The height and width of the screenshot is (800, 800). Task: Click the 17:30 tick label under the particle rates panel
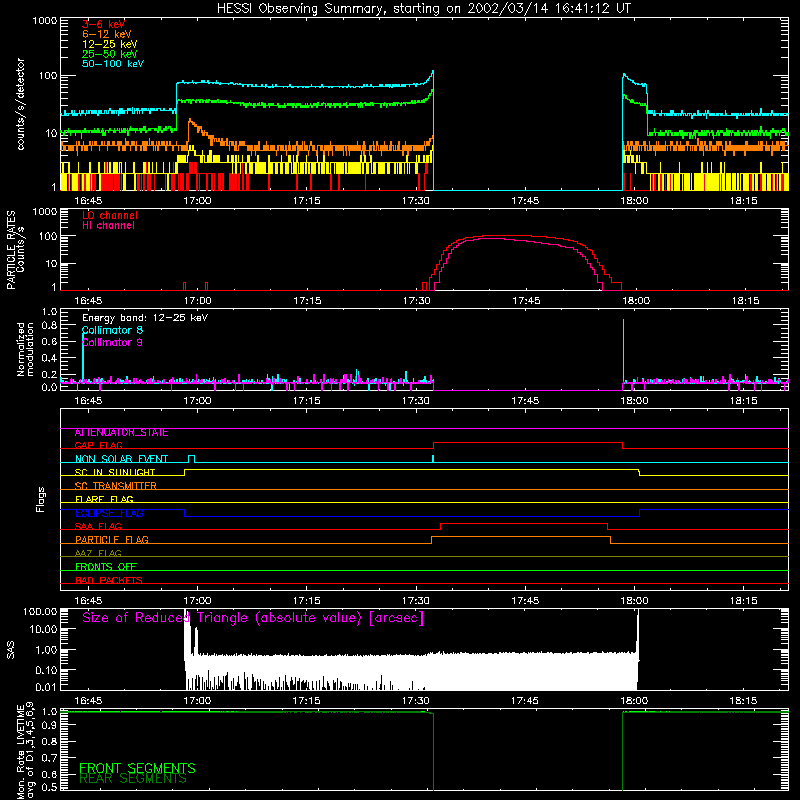coord(416,301)
